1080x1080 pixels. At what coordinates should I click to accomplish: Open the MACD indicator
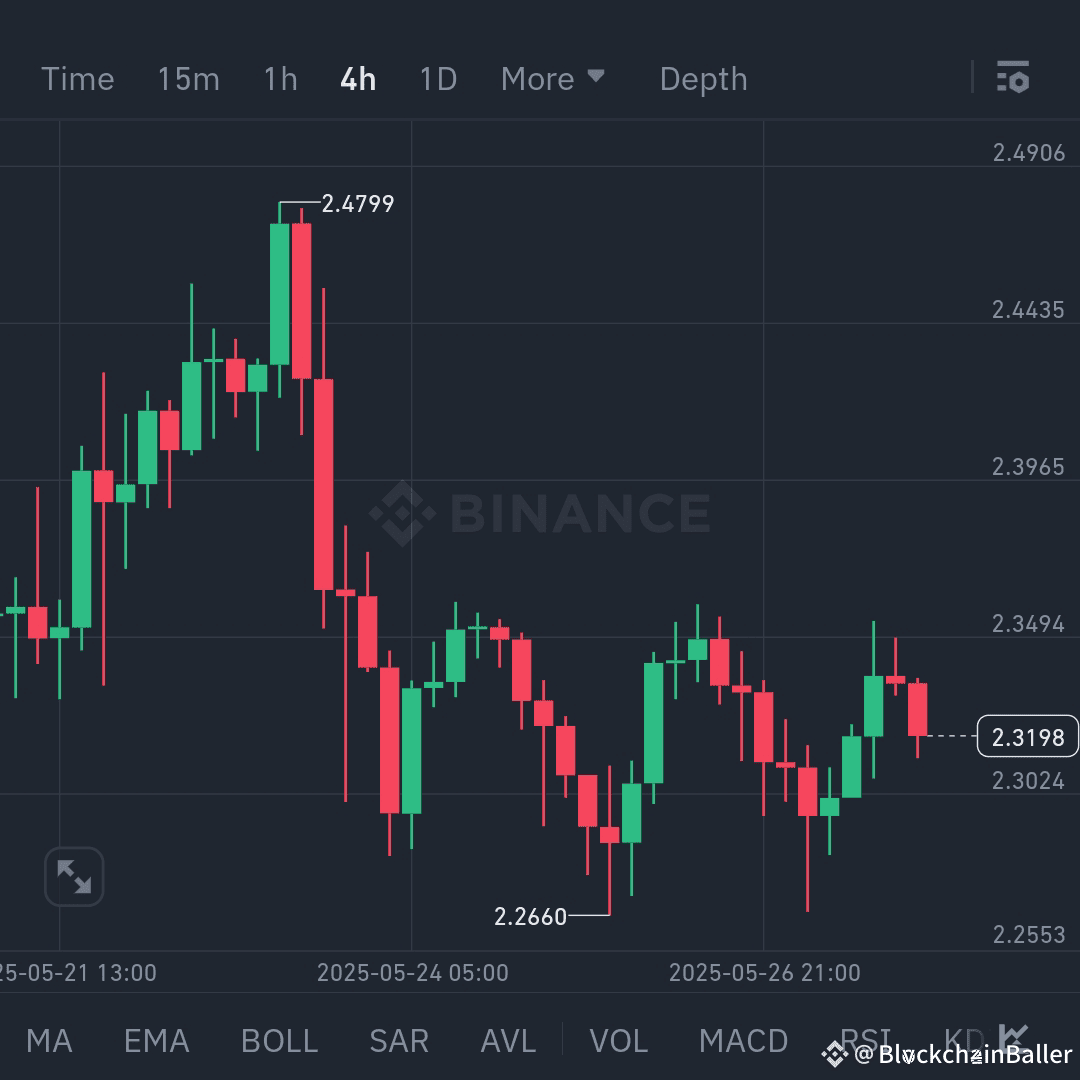point(743,1041)
